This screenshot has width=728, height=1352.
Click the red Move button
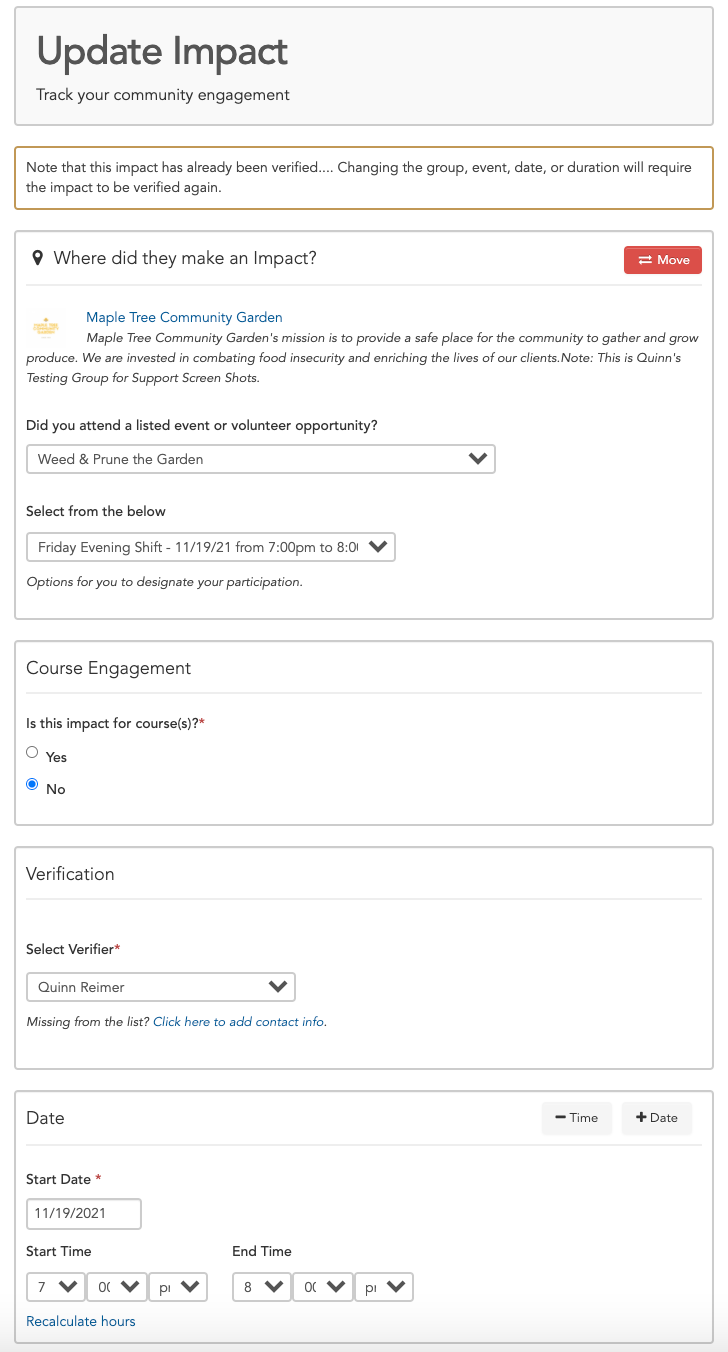(663, 260)
